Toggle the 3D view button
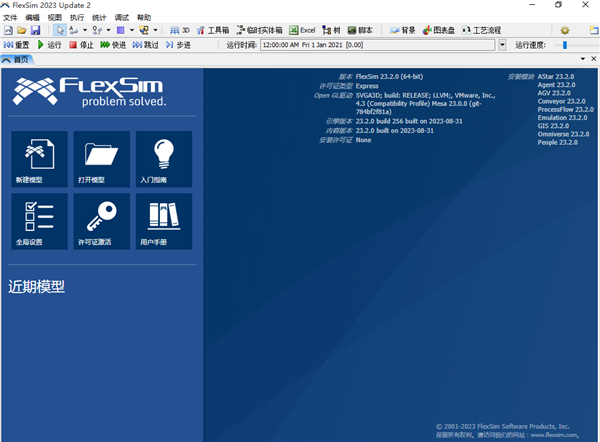Image resolution: width=600 pixels, height=442 pixels. 180,31
